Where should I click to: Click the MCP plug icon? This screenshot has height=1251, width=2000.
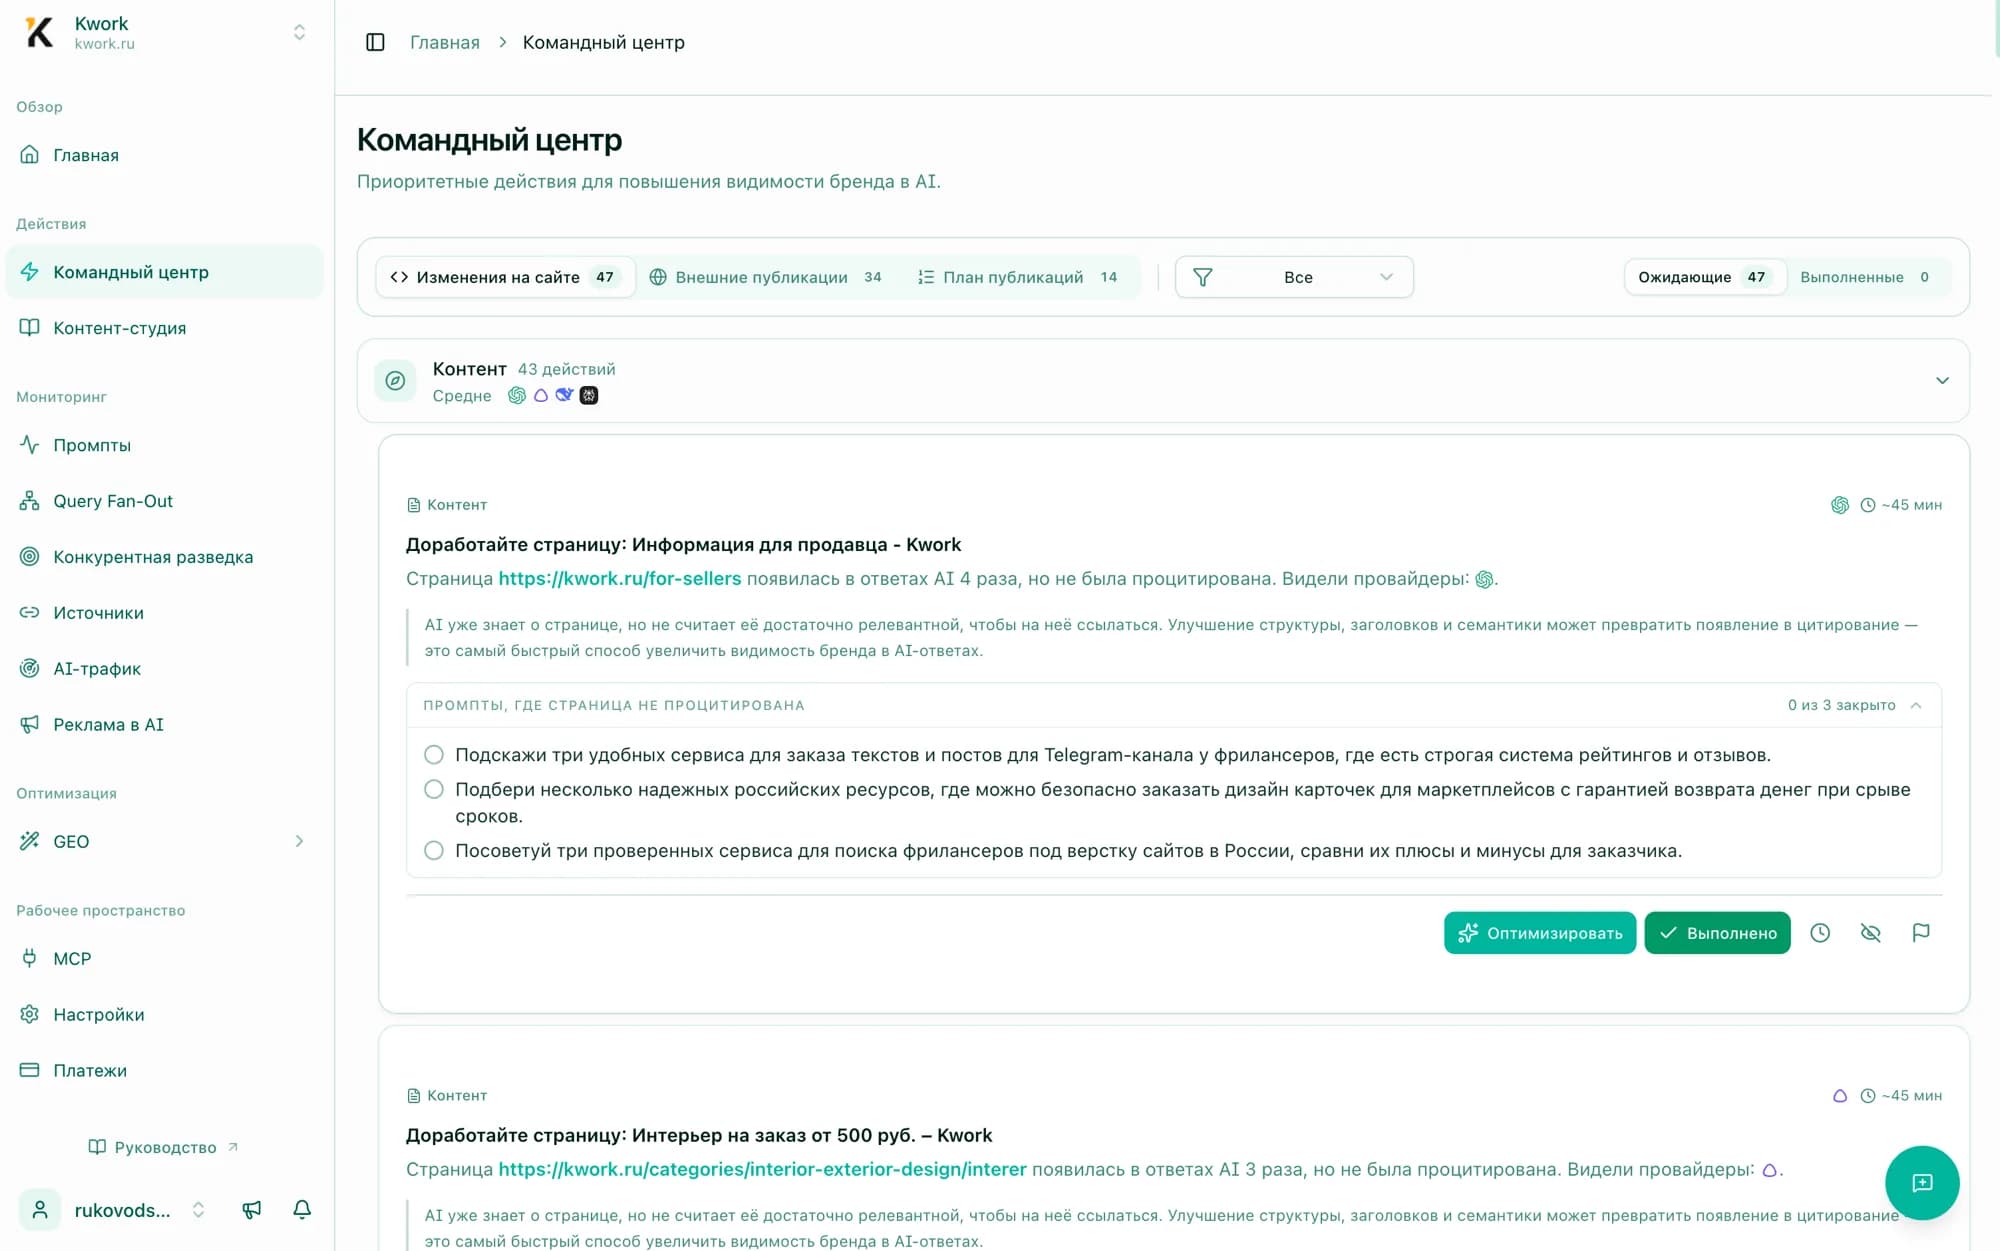[30, 958]
